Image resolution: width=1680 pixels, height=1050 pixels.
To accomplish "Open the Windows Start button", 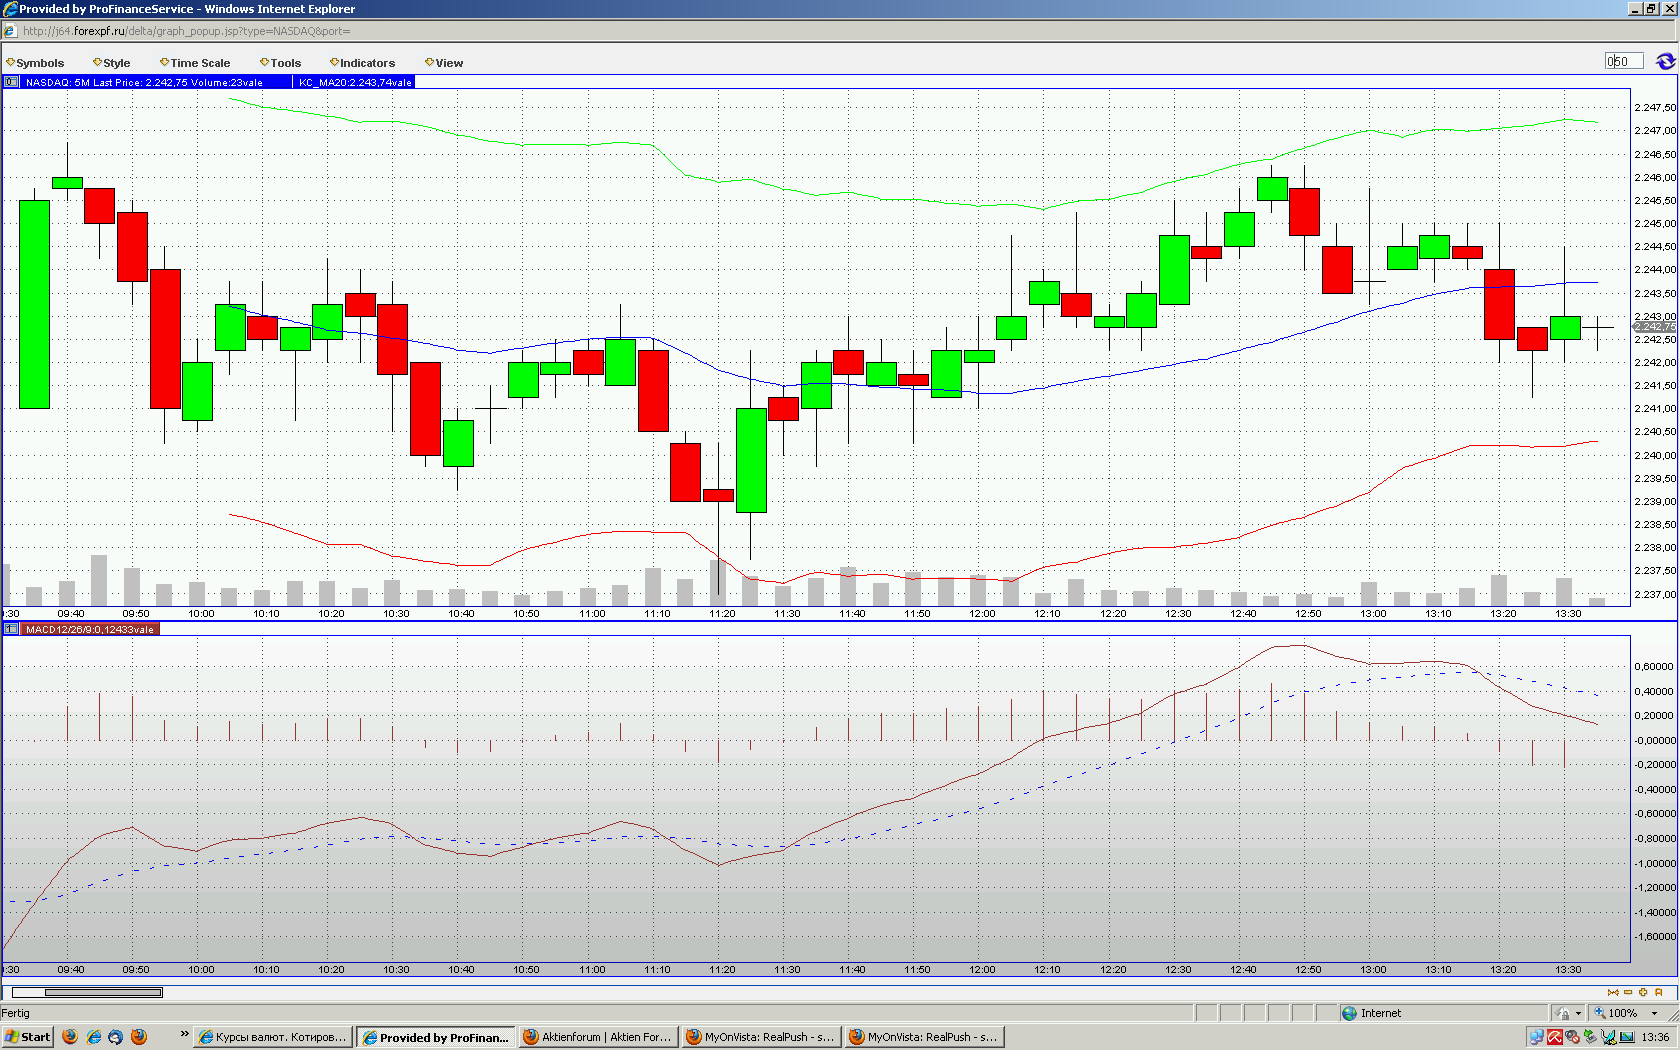I will [27, 1037].
